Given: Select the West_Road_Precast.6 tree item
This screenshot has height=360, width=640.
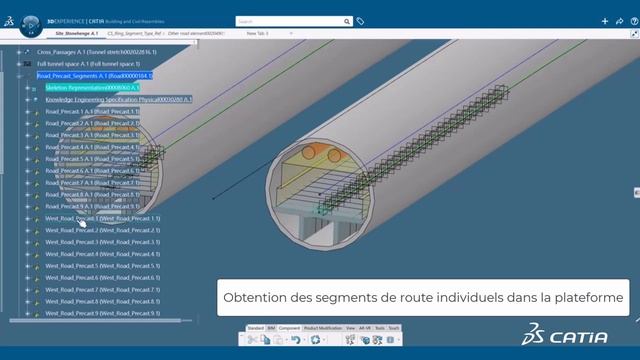Looking at the screenshot, I should click(x=102, y=278).
